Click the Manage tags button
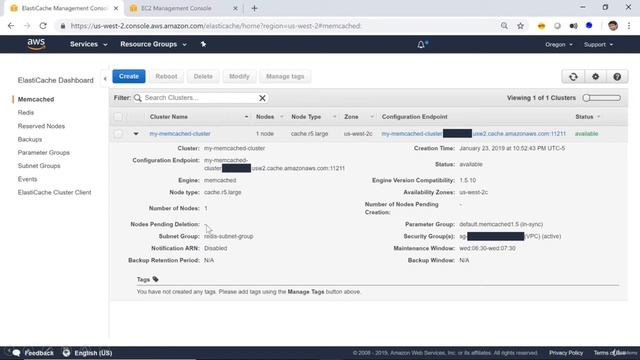The height and width of the screenshot is (360, 640). click(285, 76)
